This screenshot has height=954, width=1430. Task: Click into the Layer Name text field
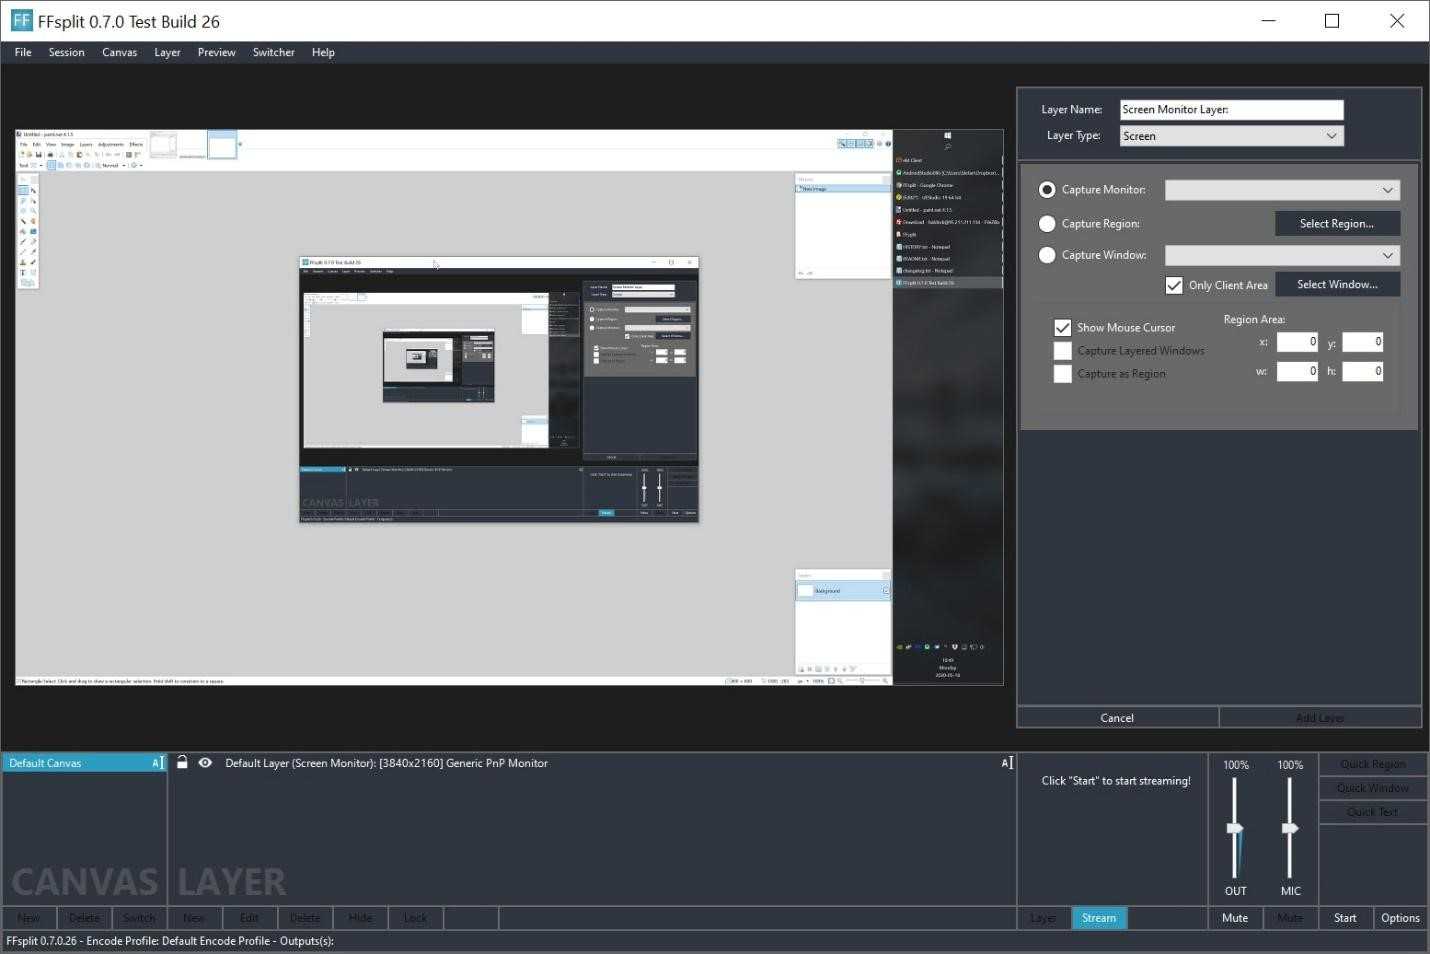point(1231,110)
